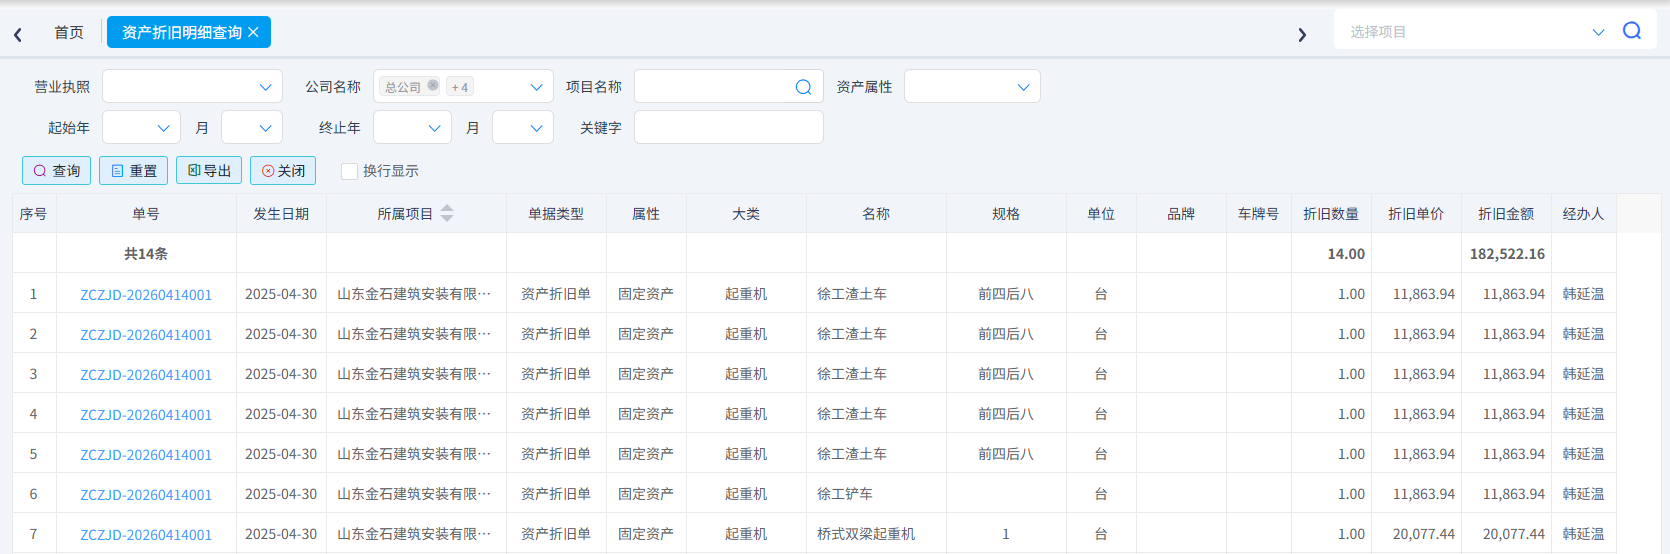The height and width of the screenshot is (554, 1670).
Task: Click the 车牌号 column header
Action: (1258, 213)
